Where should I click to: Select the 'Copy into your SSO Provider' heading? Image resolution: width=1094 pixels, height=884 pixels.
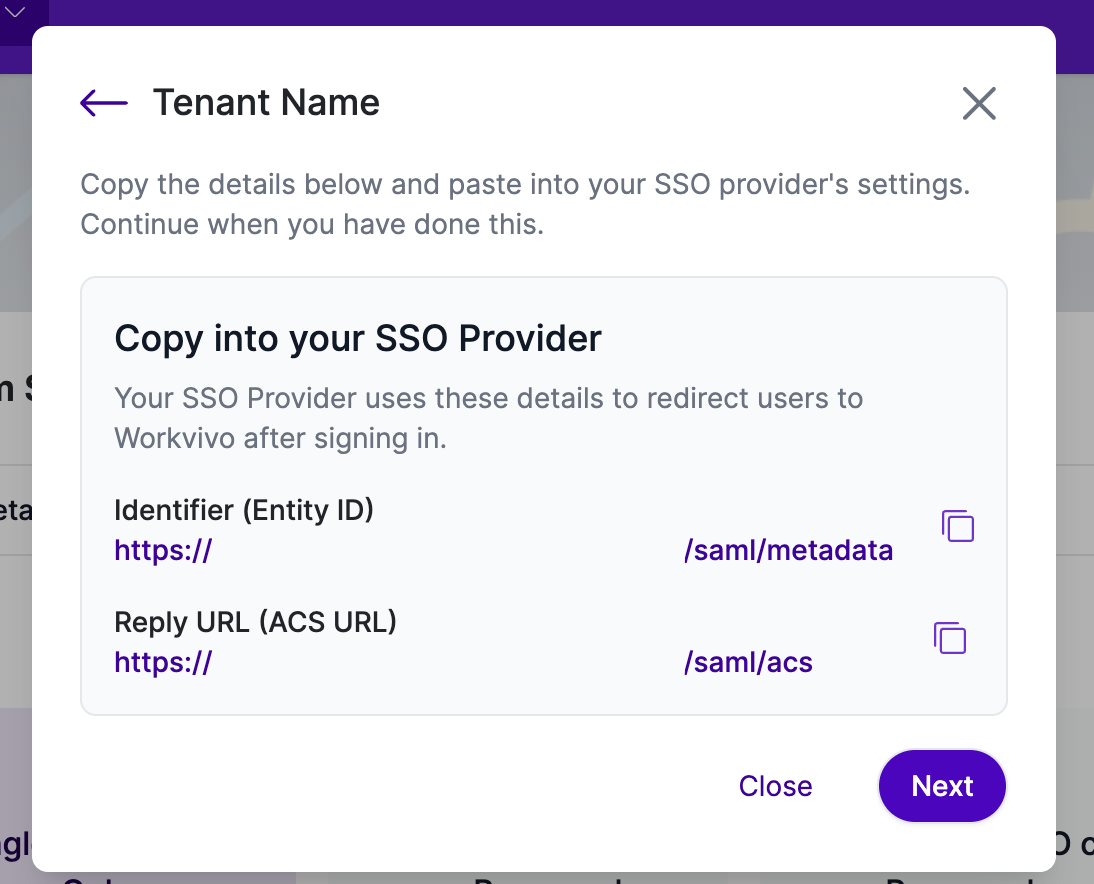358,339
